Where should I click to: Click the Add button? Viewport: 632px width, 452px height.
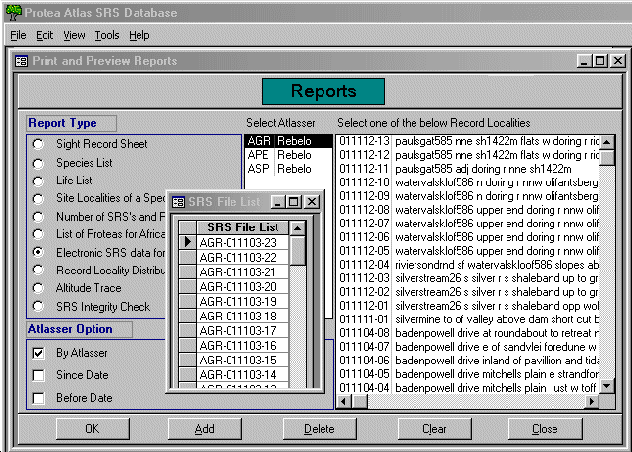point(204,429)
